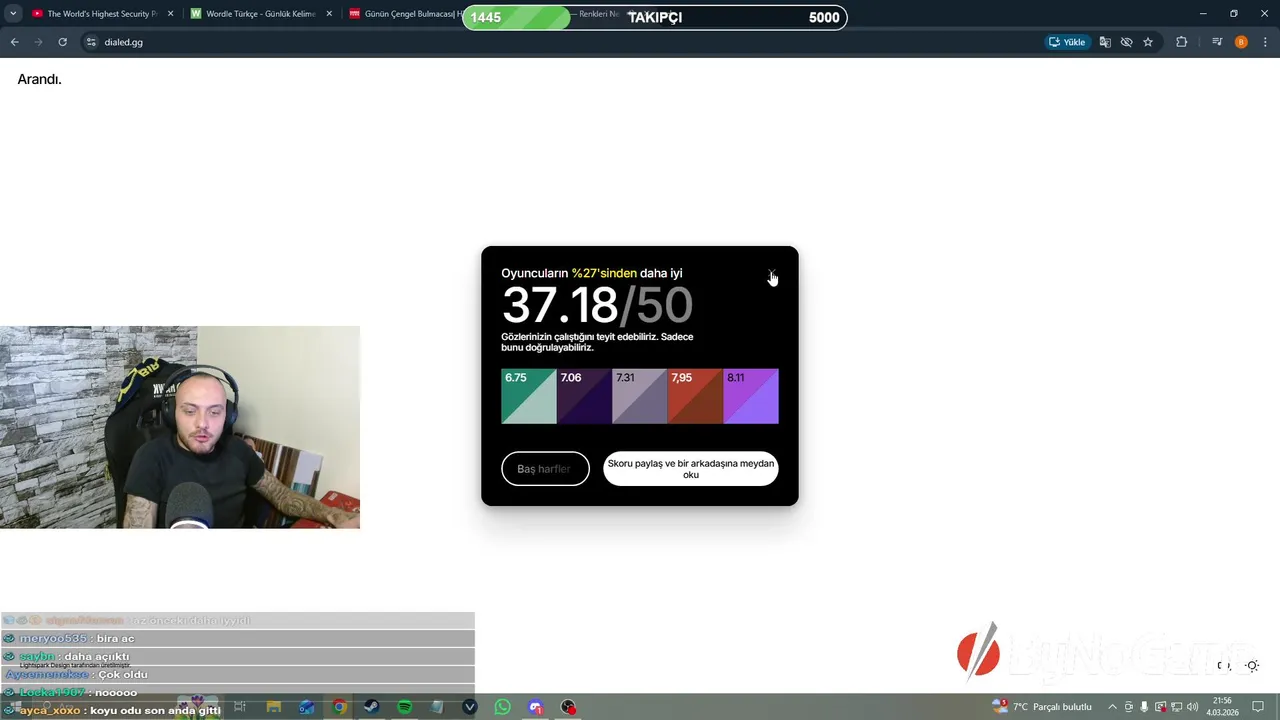1280x720 pixels.
Task: Bookmark this page with star icon
Action: (1148, 42)
